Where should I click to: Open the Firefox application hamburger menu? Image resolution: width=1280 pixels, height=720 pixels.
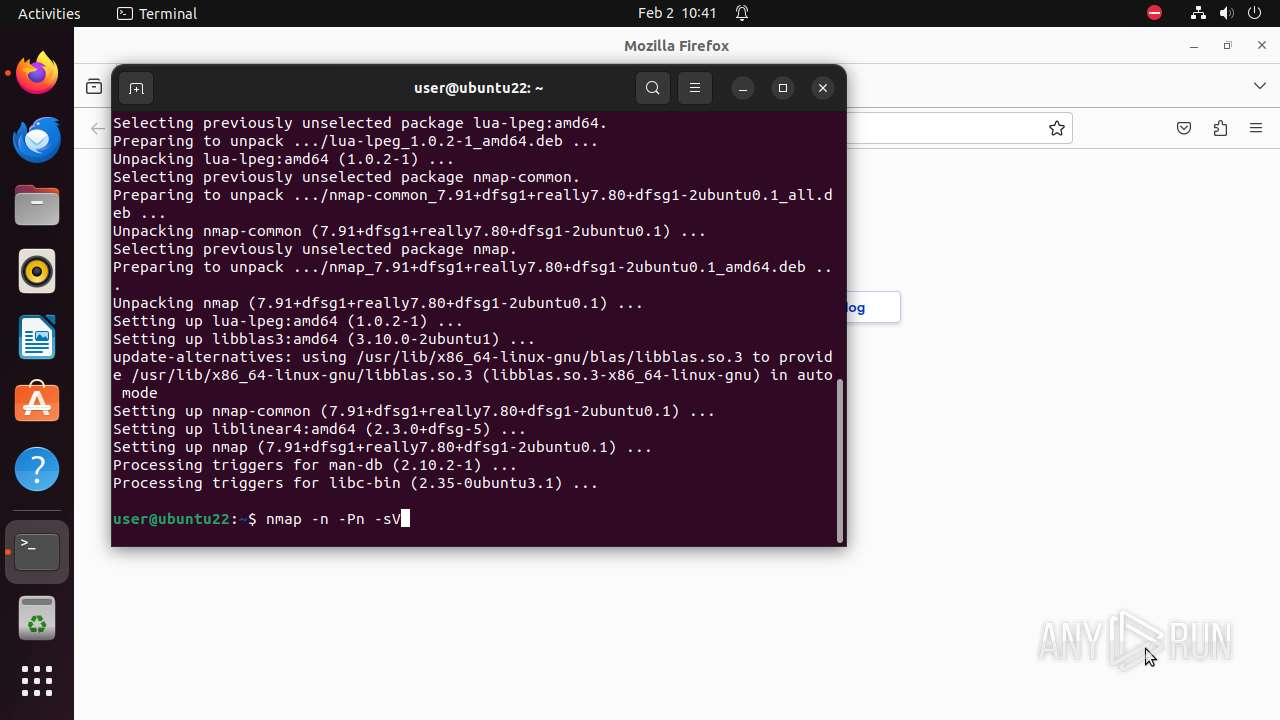click(x=1256, y=128)
